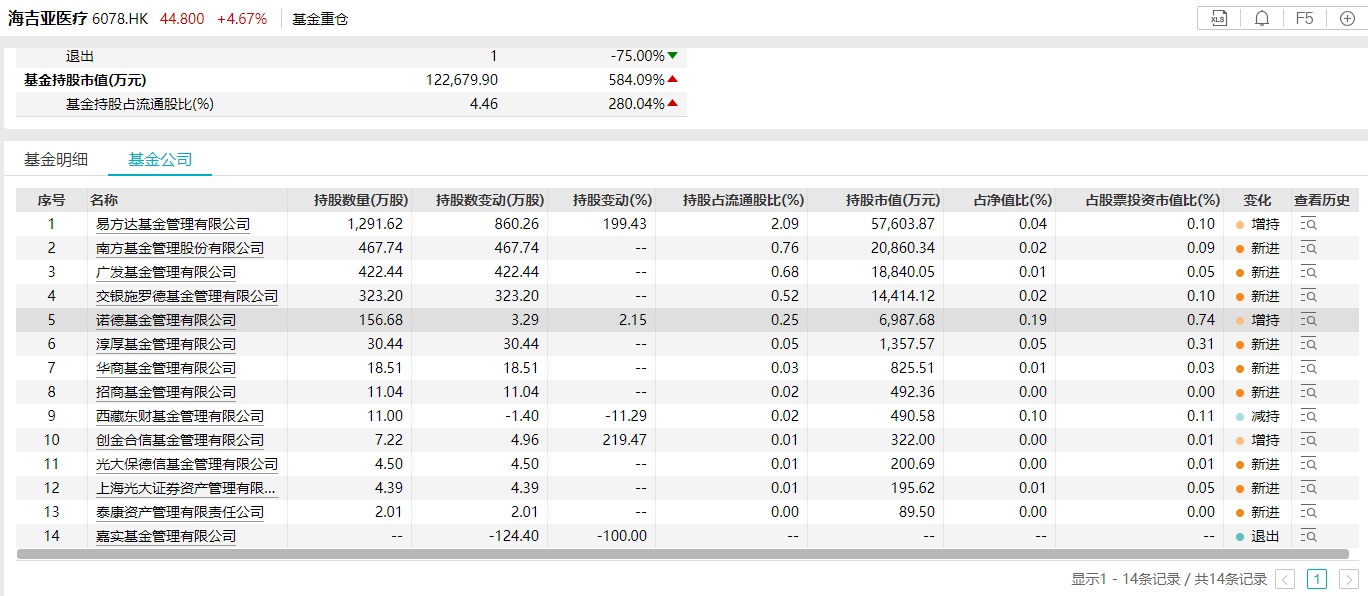Go to next page arrow

coord(1348,579)
